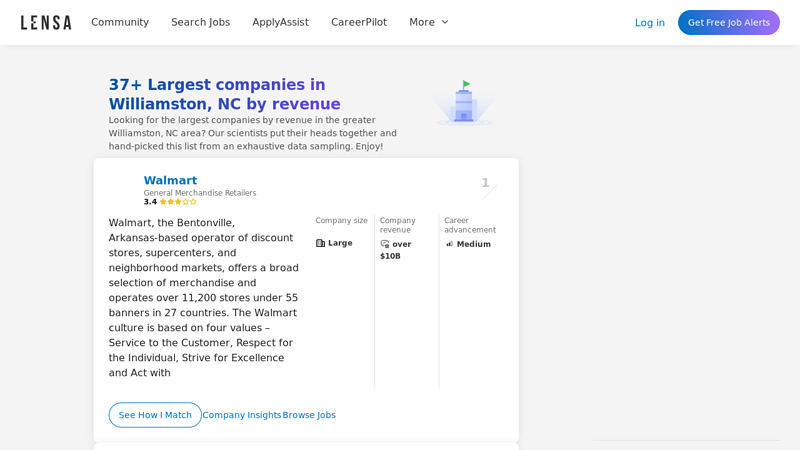
Task: Open the Community menu item
Action: (120, 22)
